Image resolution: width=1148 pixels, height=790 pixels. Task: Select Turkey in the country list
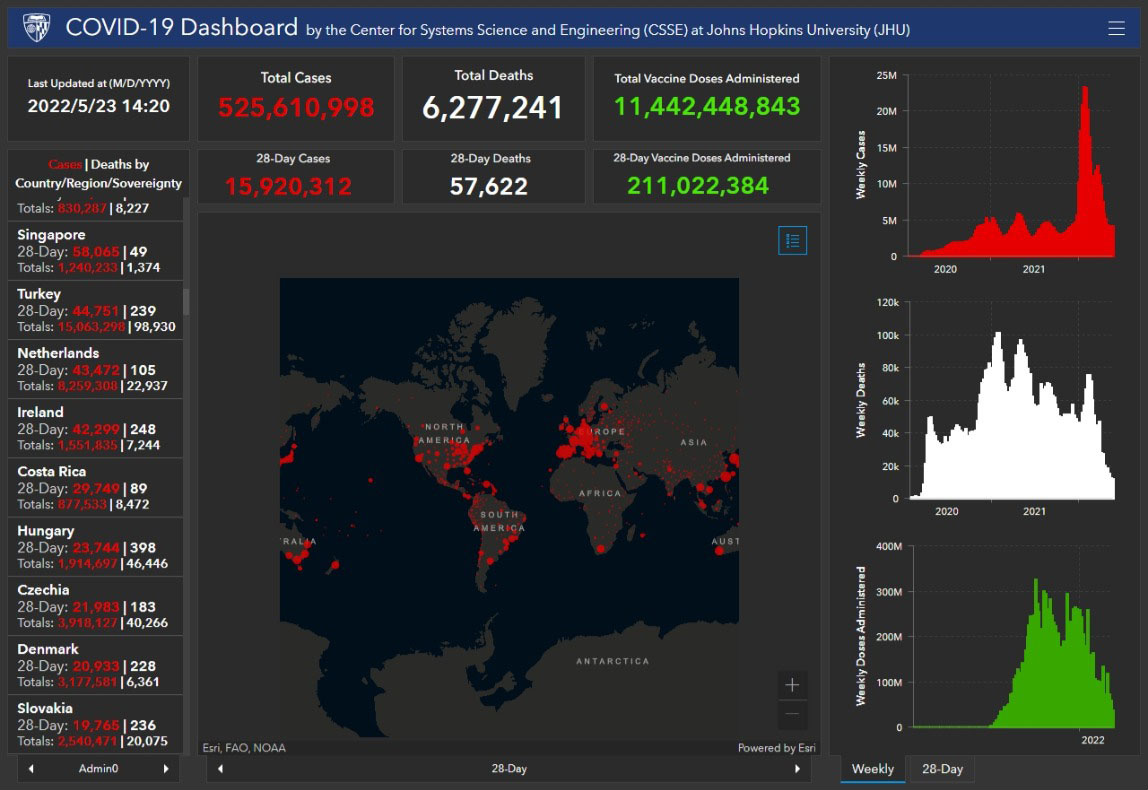click(95, 310)
